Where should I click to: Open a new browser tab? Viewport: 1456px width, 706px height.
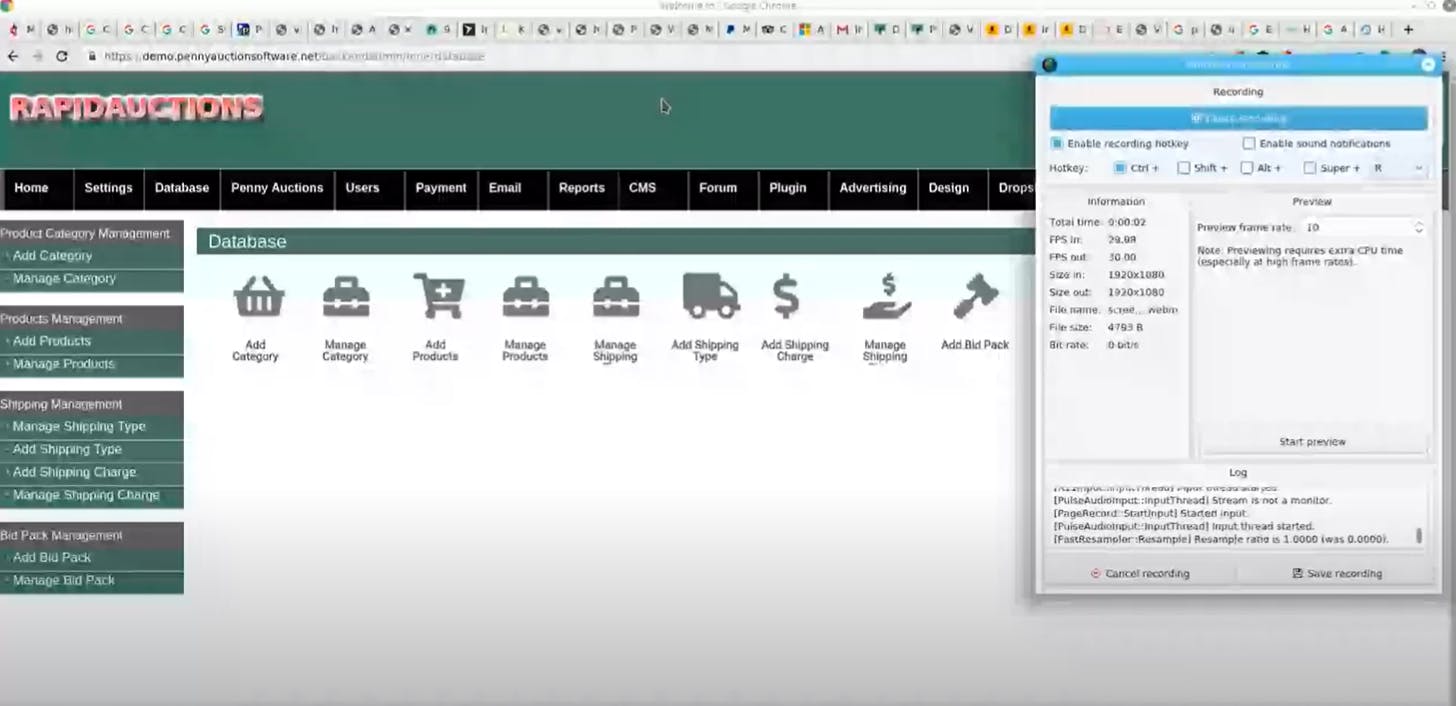coord(1409,30)
